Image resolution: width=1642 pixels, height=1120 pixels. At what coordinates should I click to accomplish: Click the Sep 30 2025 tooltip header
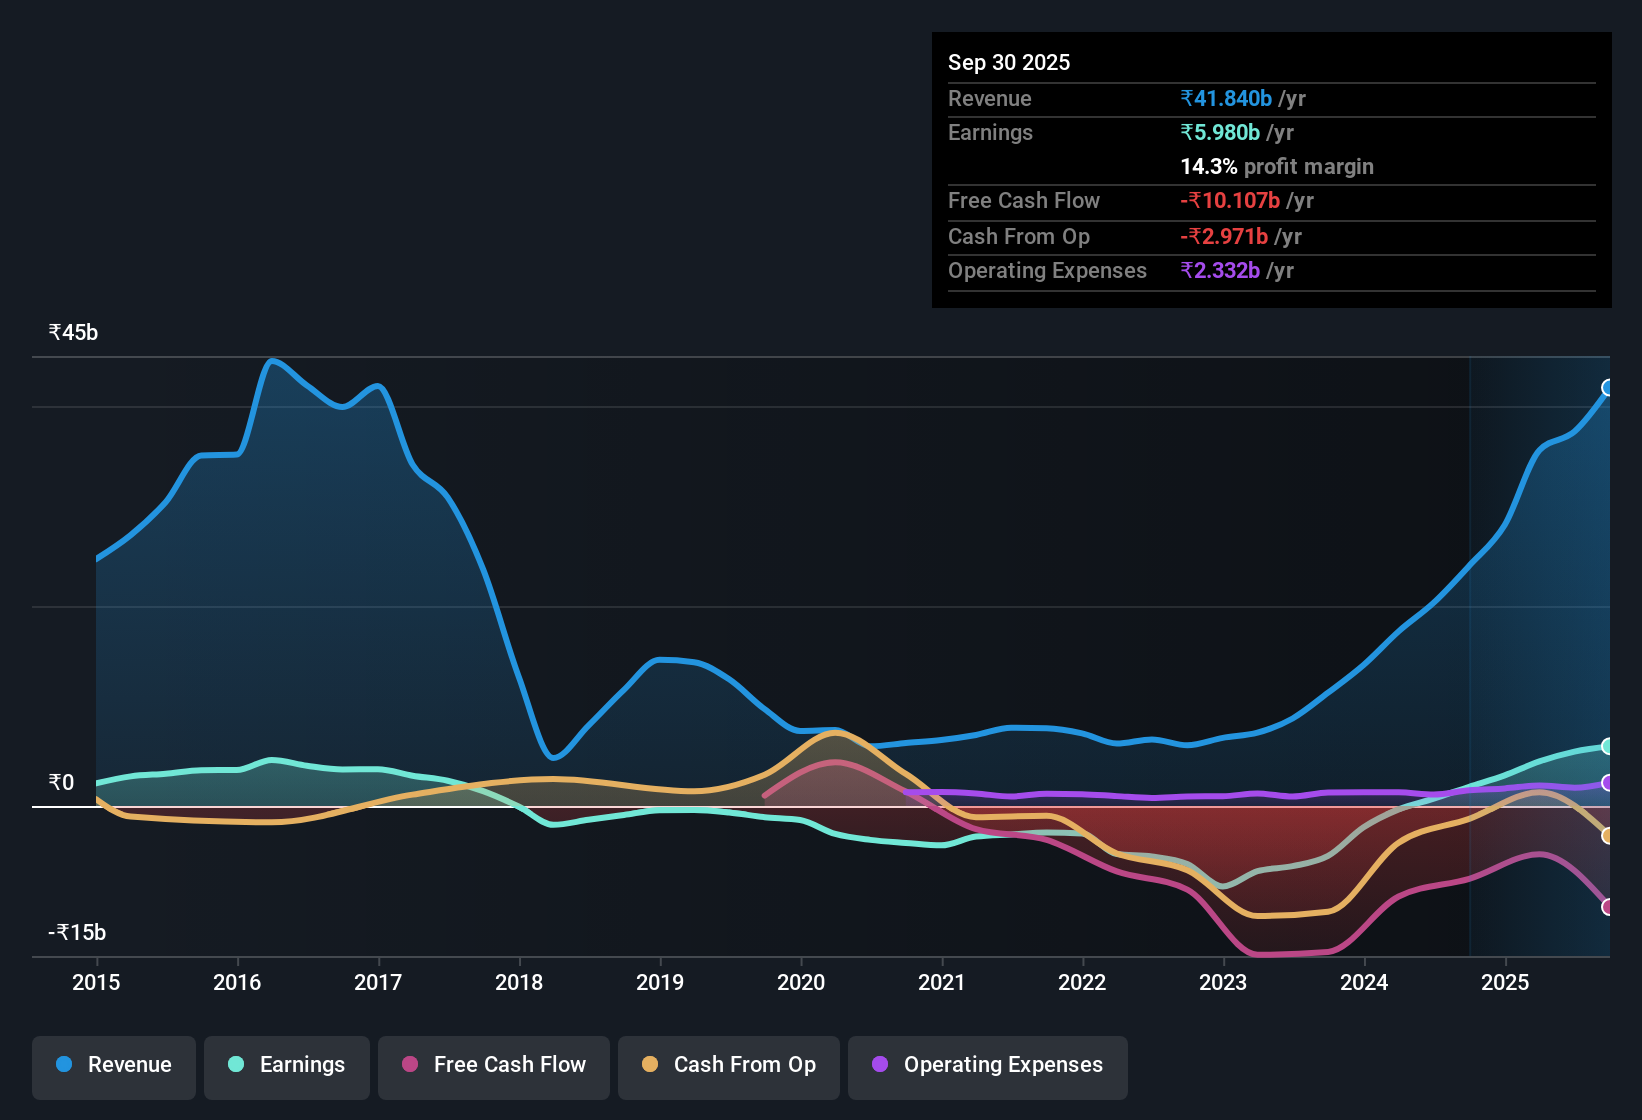click(1009, 62)
